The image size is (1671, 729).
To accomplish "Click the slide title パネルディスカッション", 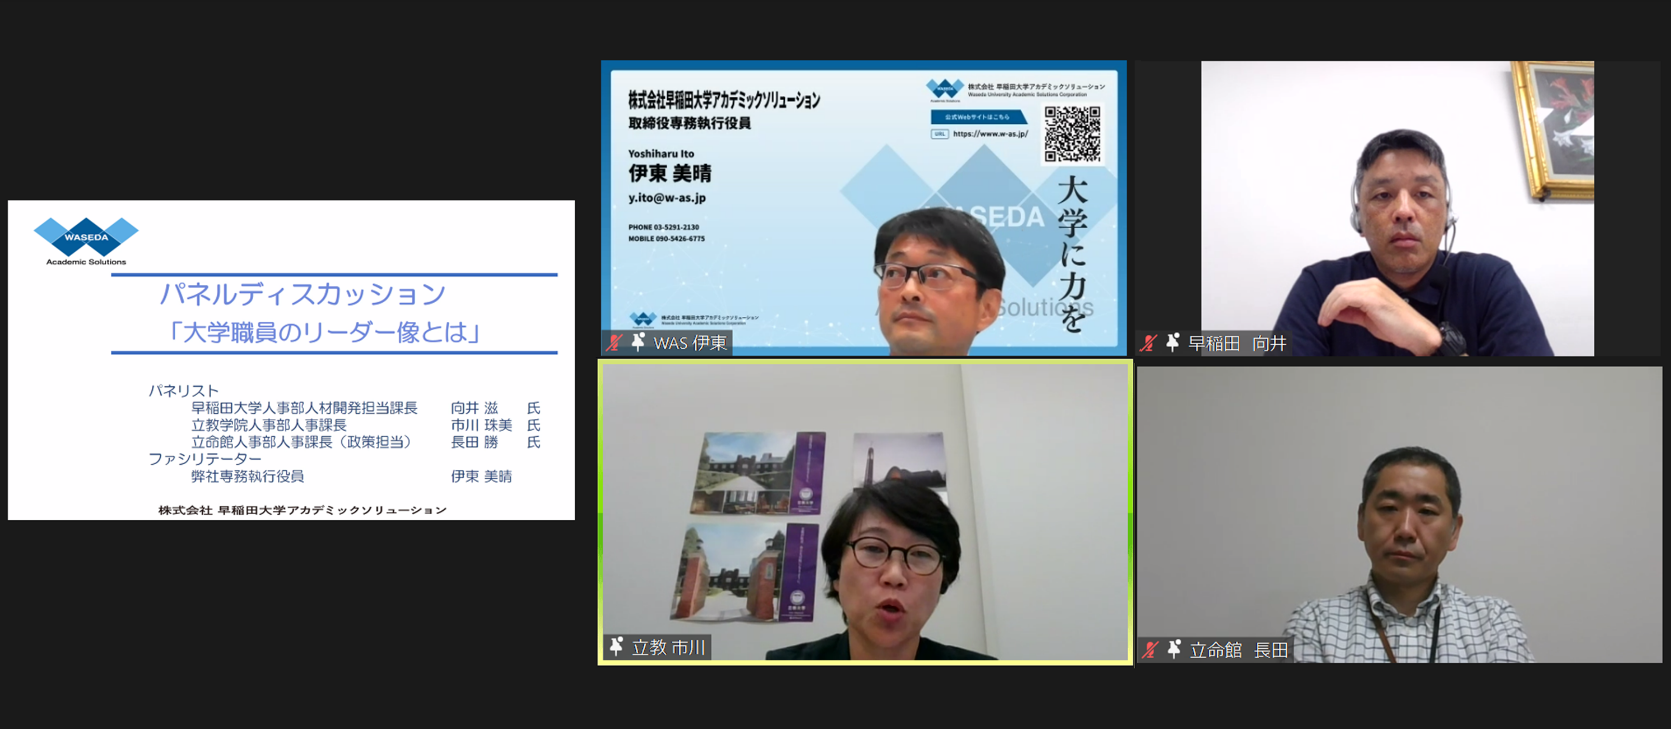I will pos(302,294).
